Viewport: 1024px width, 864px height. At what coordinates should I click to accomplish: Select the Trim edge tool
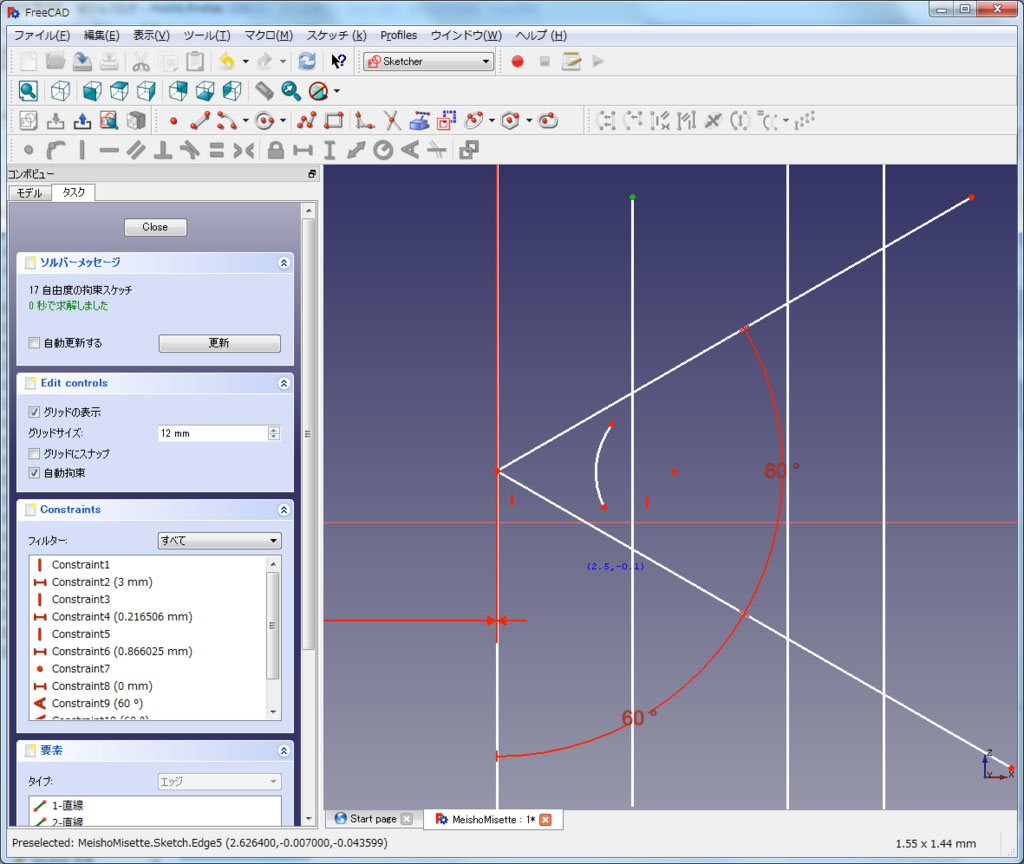pyautogui.click(x=392, y=121)
